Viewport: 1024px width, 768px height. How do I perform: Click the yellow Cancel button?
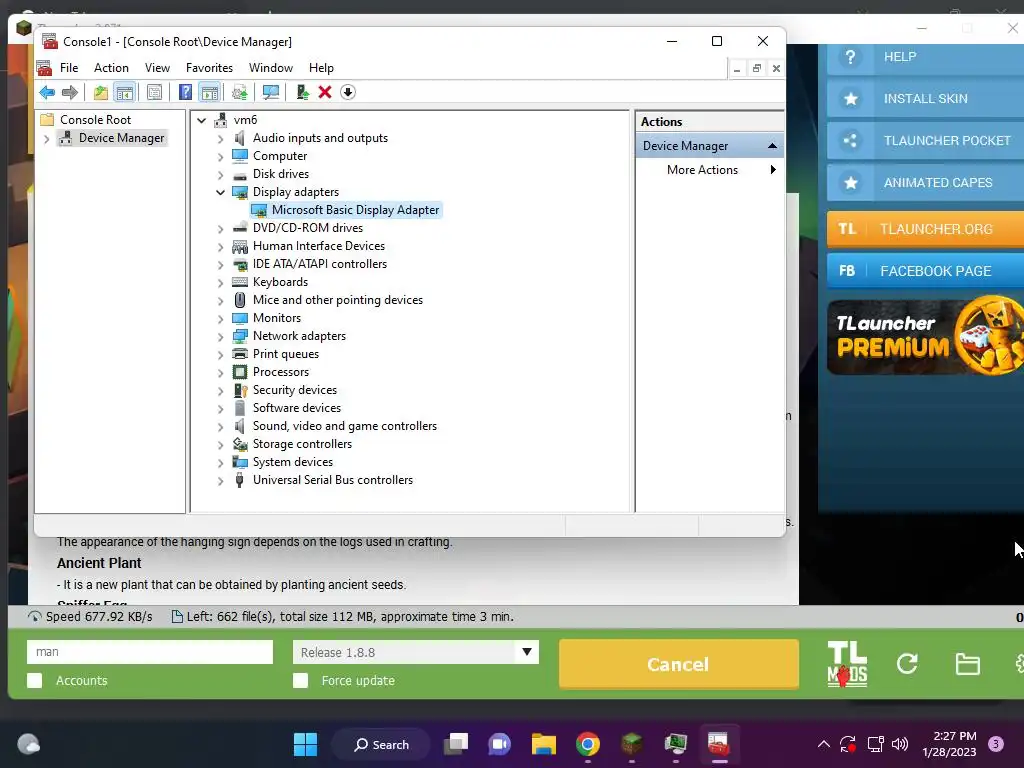[679, 664]
